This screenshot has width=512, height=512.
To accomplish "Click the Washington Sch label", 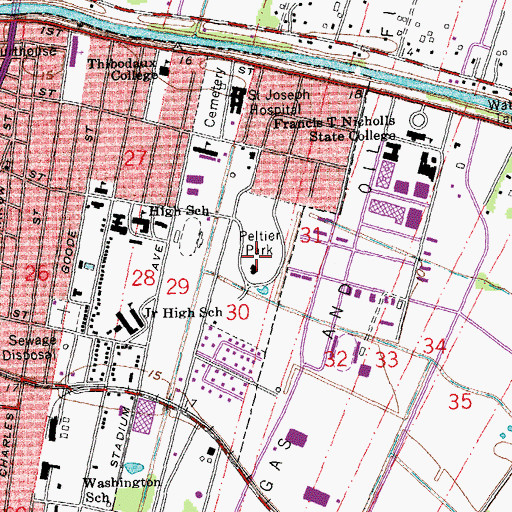I will coord(122,489).
